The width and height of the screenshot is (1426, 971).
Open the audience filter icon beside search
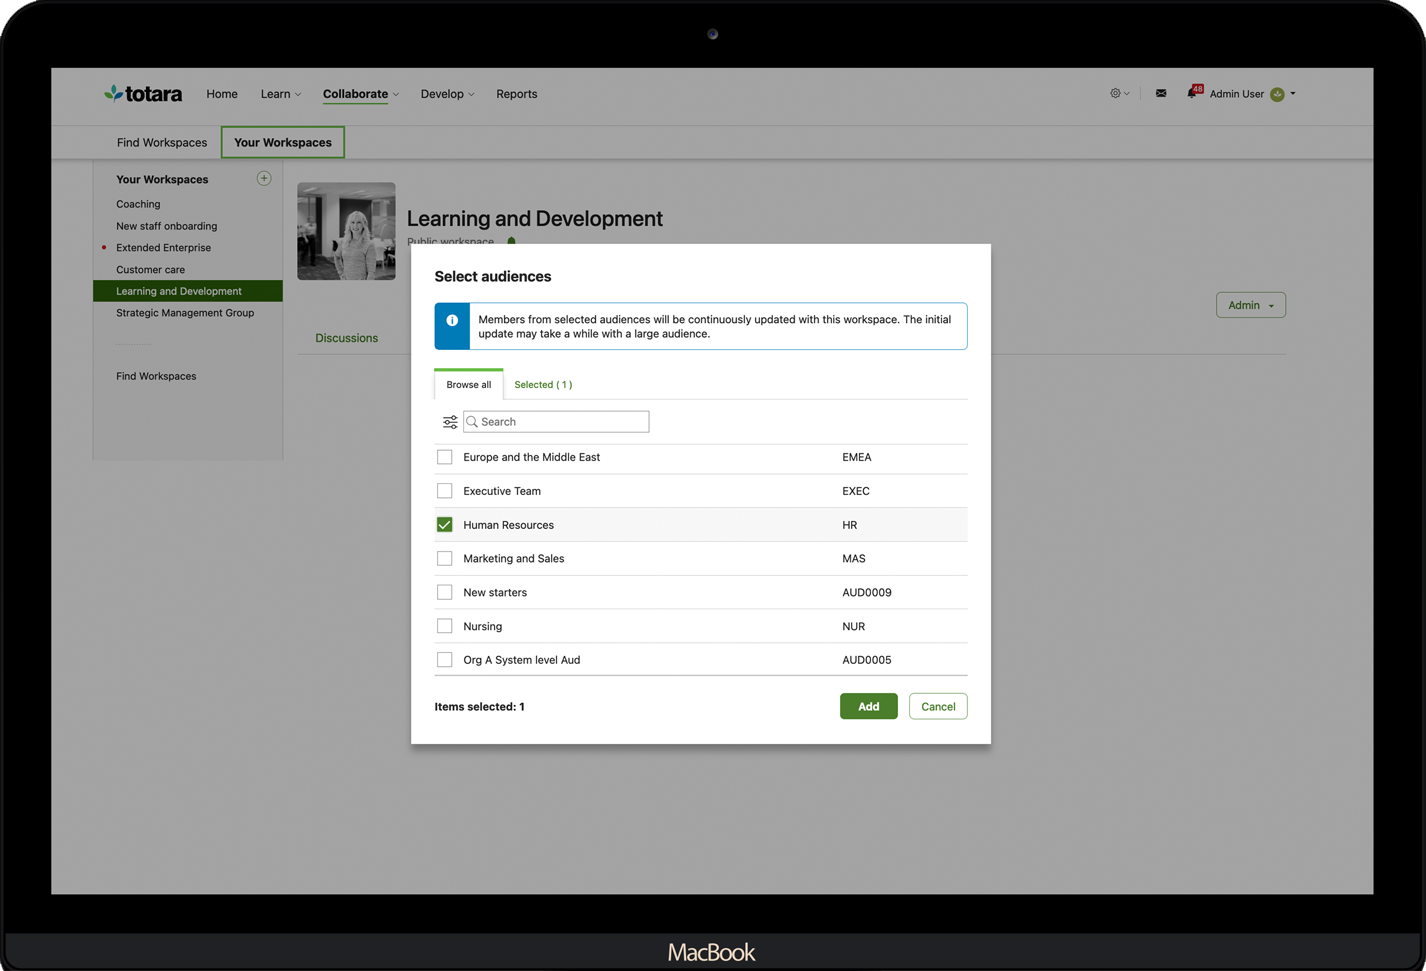450,421
